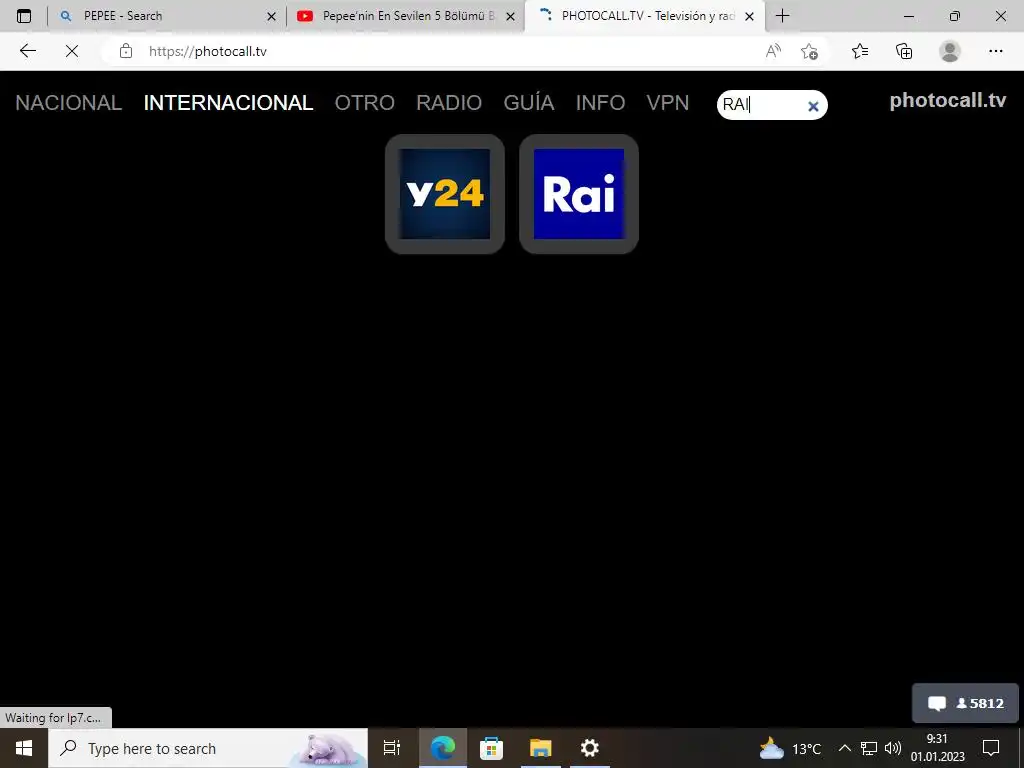1024x768 pixels.
Task: Open the VPN section
Action: tap(667, 103)
